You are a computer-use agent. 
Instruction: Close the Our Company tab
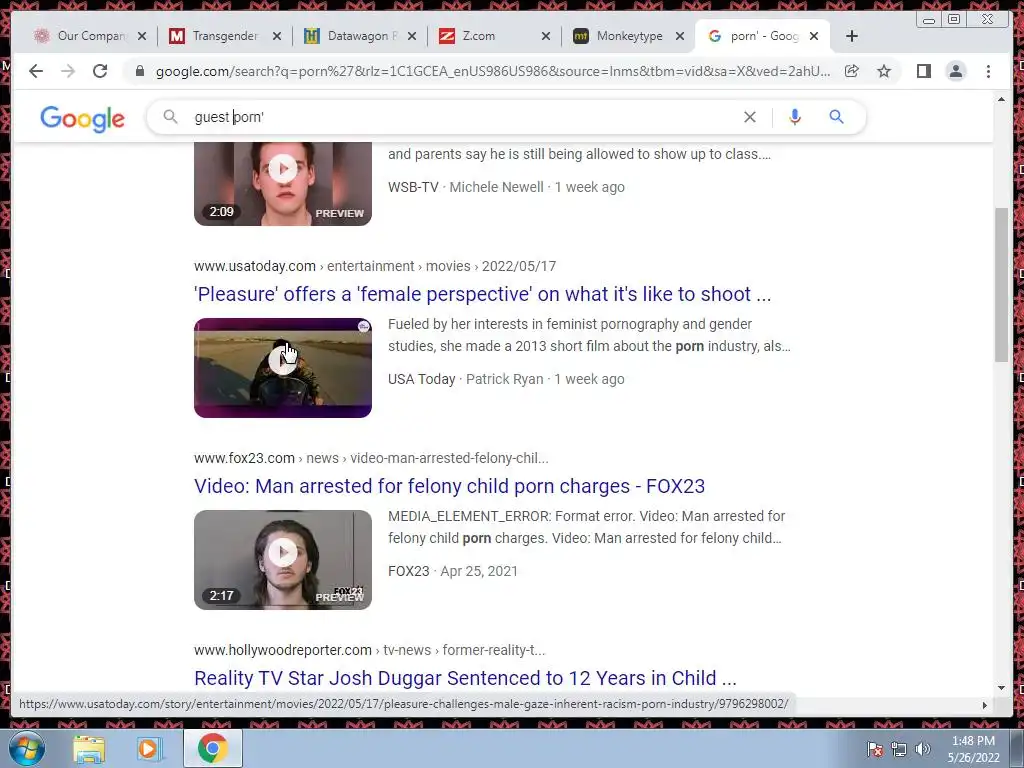point(142,36)
